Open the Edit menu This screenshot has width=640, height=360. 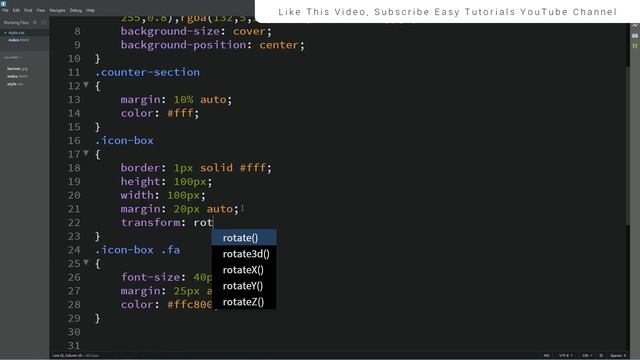point(16,10)
